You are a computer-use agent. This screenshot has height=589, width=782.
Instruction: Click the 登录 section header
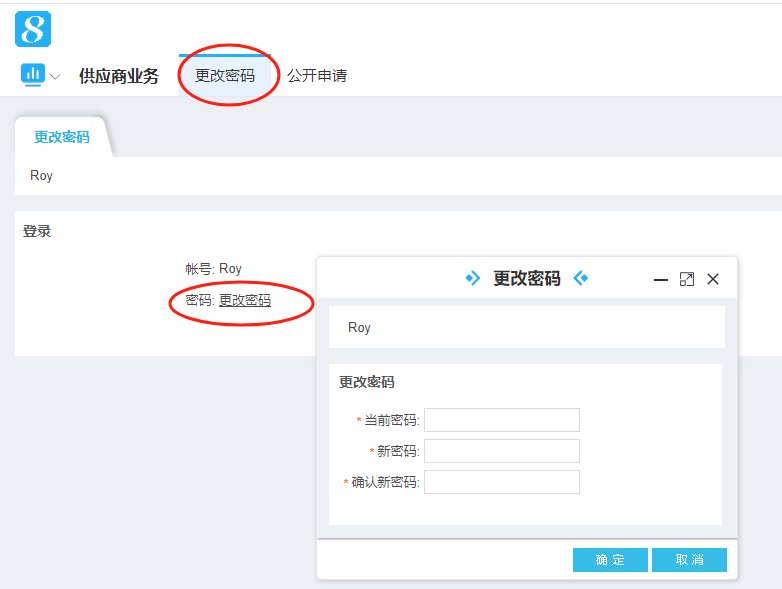[37, 231]
